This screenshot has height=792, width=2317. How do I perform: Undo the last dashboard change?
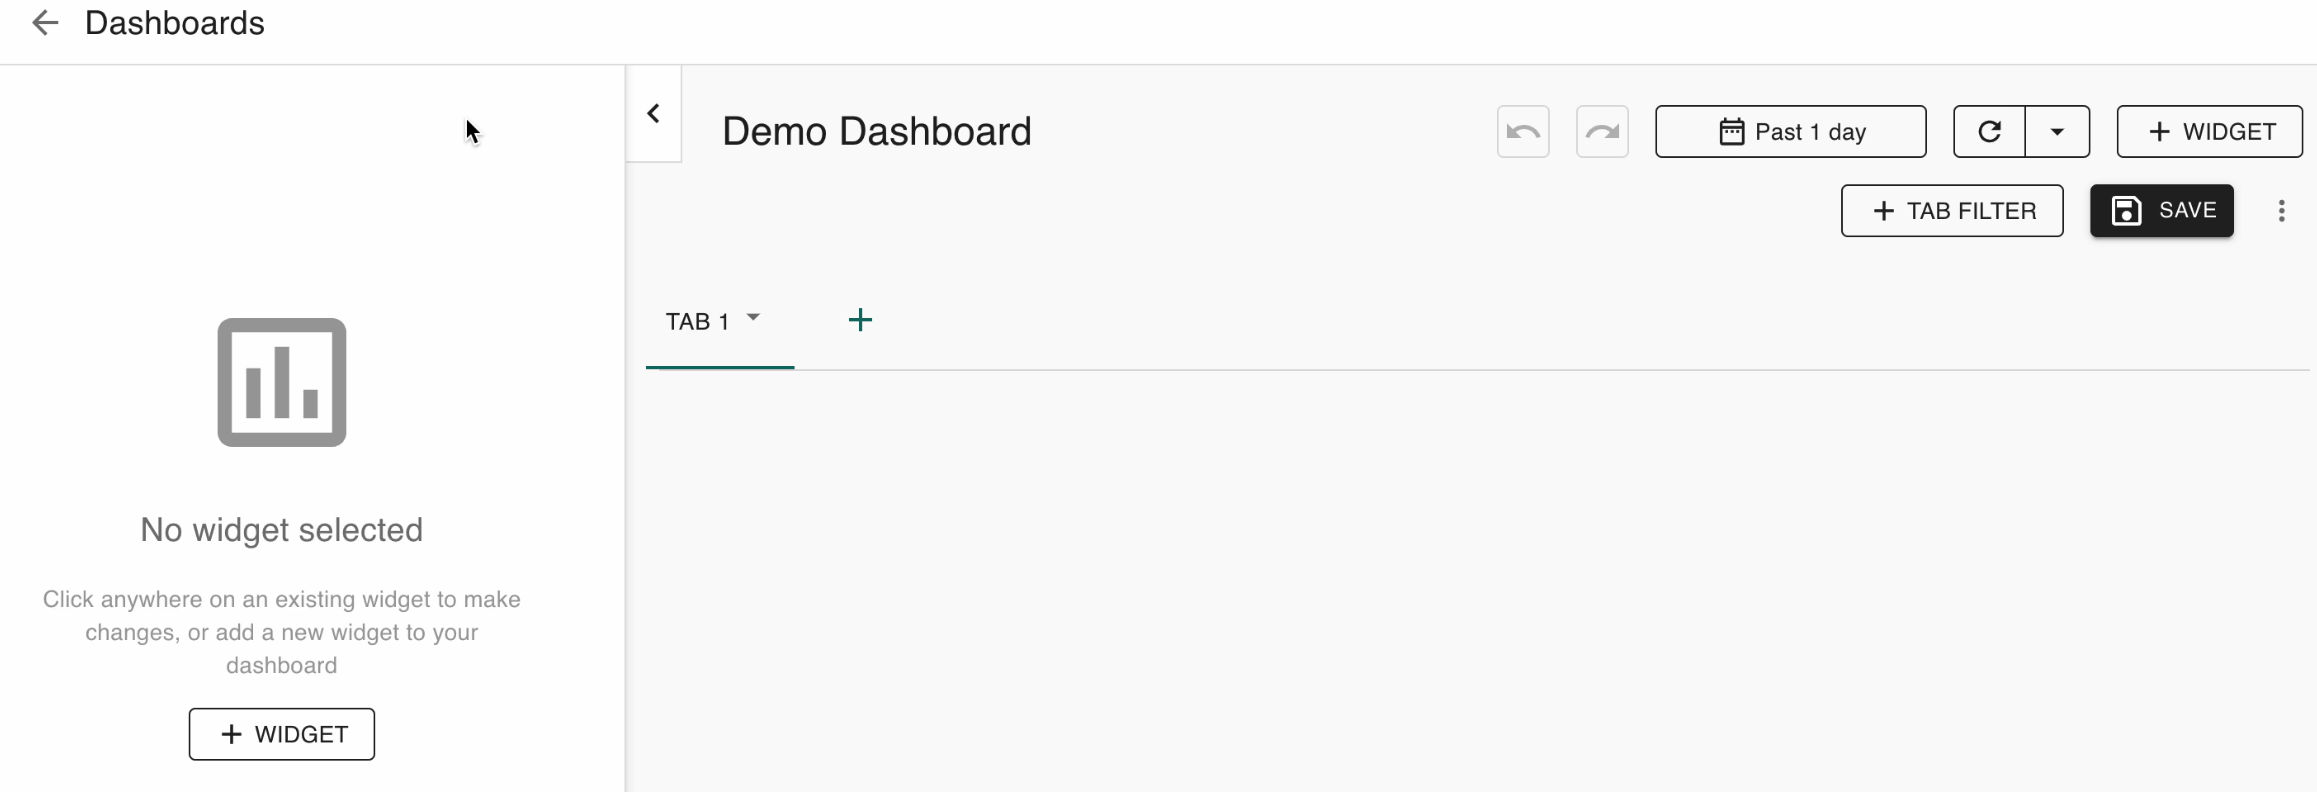tap(1522, 132)
